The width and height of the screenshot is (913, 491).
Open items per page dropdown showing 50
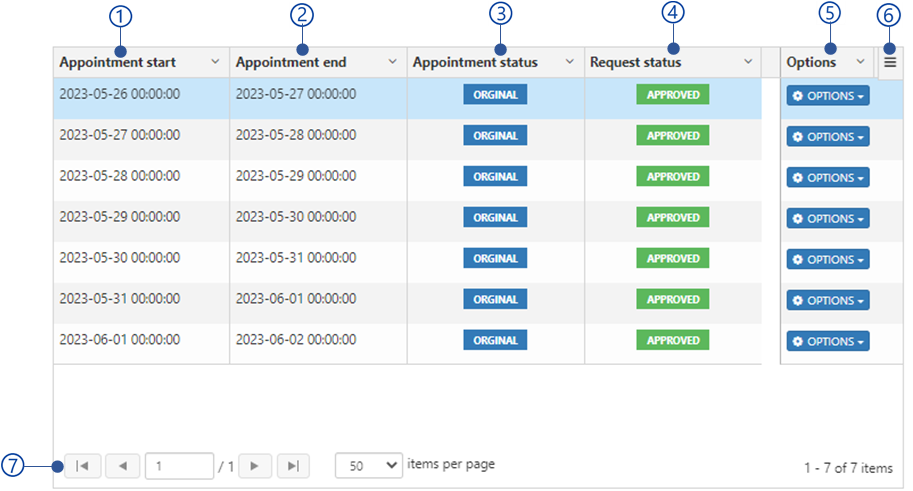[x=369, y=465]
